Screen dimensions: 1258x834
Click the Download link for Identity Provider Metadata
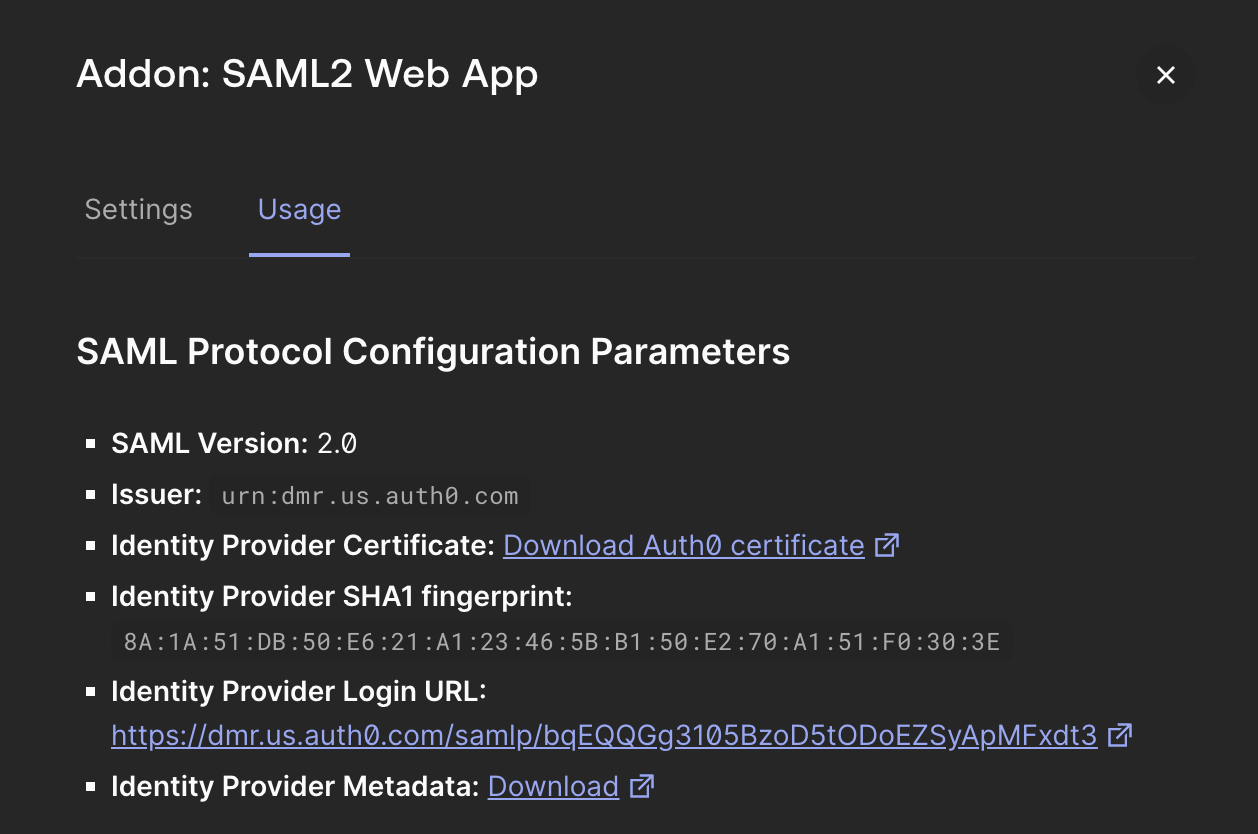click(553, 786)
